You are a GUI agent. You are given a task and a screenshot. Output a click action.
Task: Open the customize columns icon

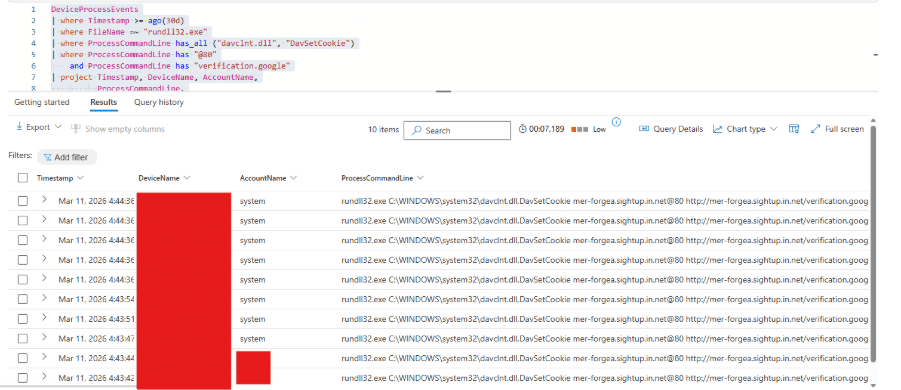(x=794, y=129)
